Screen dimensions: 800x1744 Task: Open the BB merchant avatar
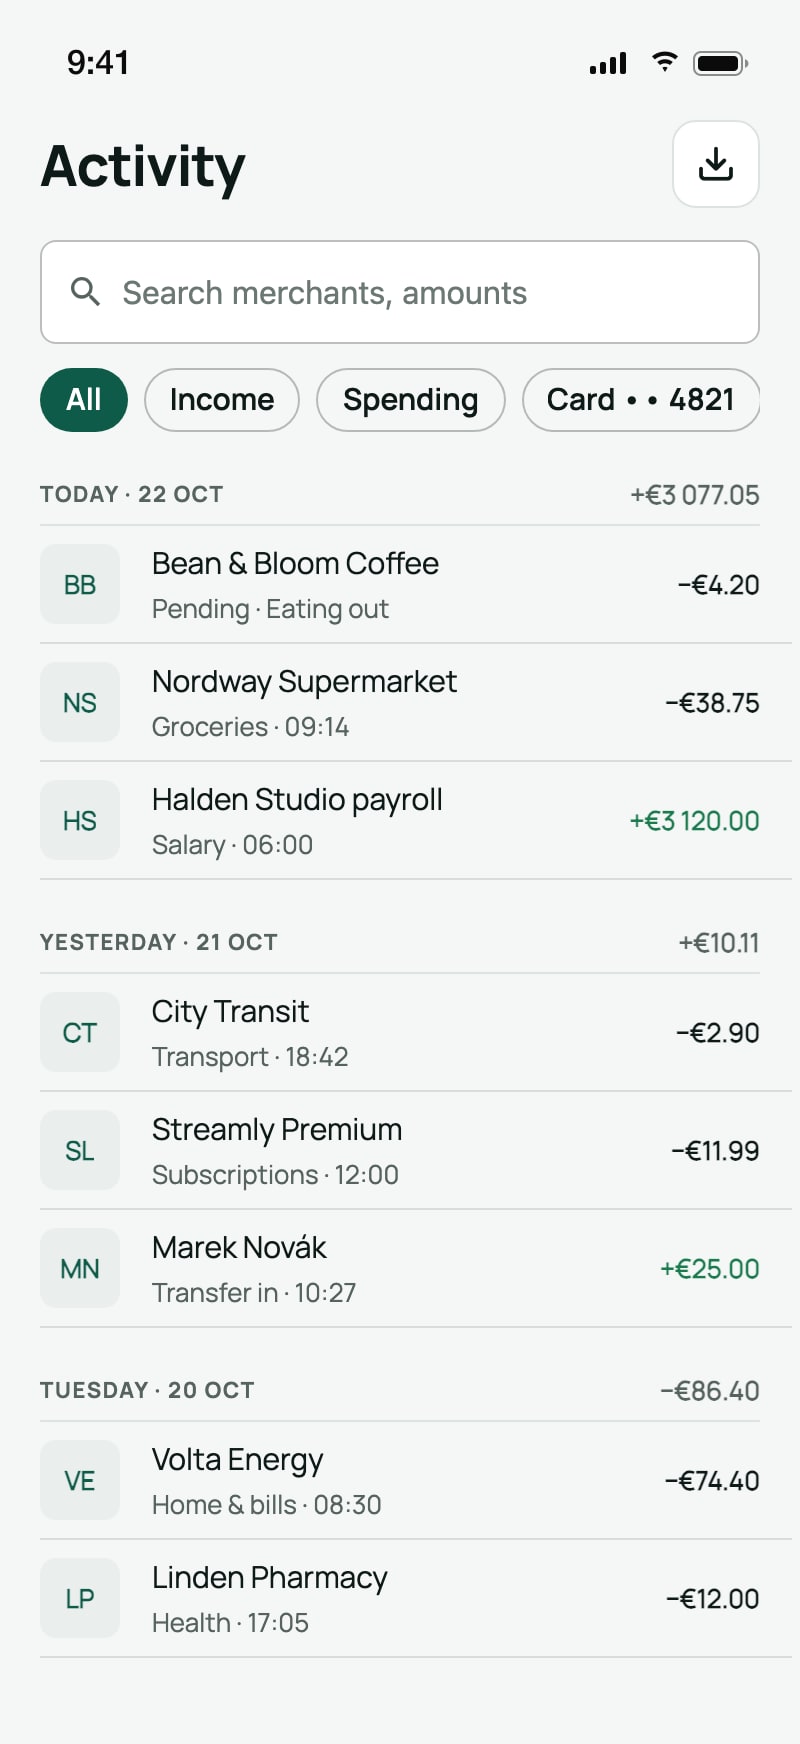point(80,584)
